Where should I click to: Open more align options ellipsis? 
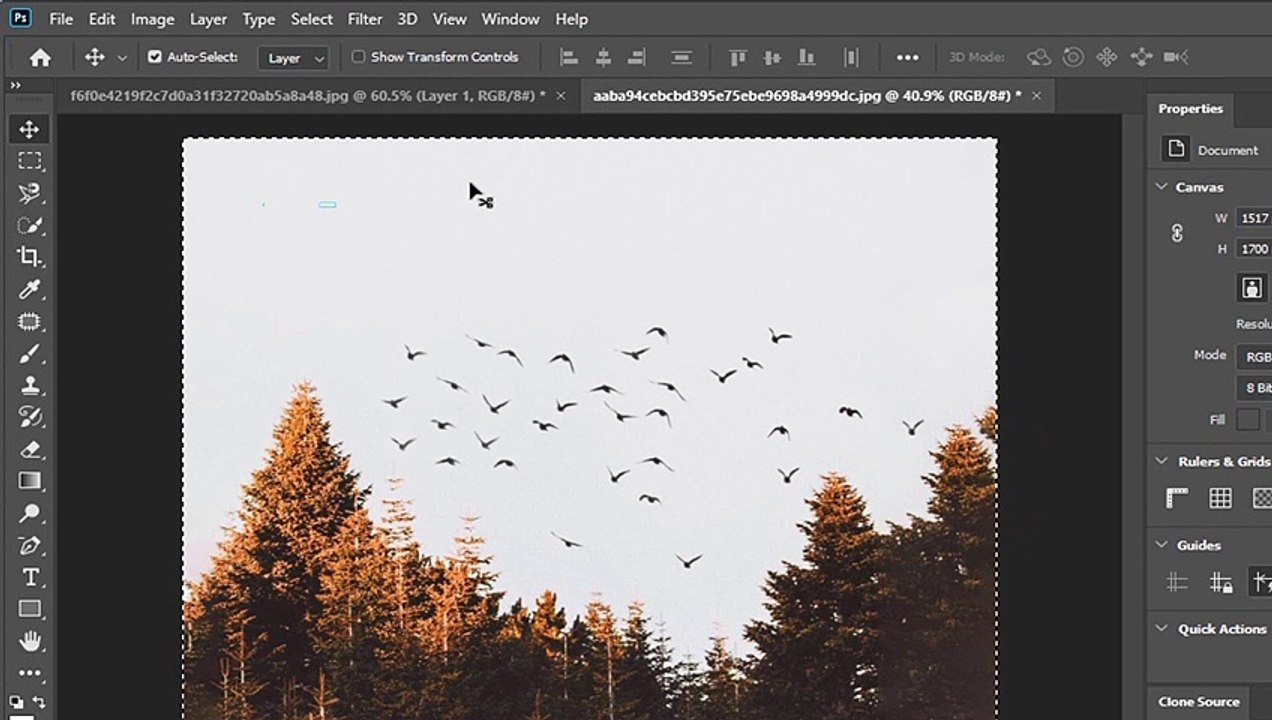pos(907,58)
